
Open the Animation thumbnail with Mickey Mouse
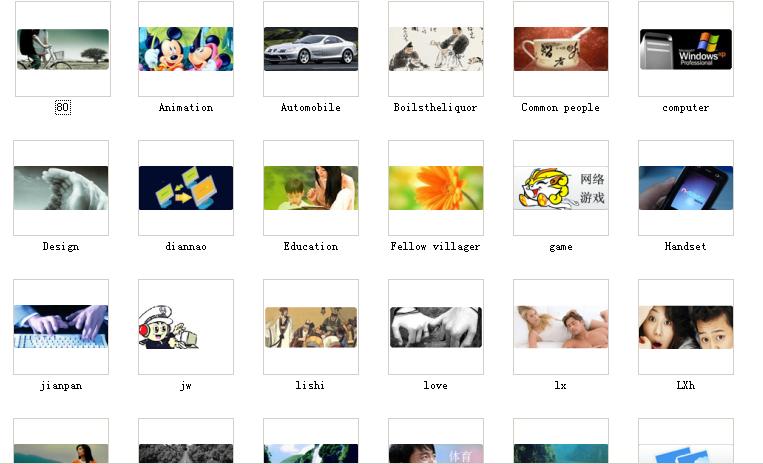point(186,49)
